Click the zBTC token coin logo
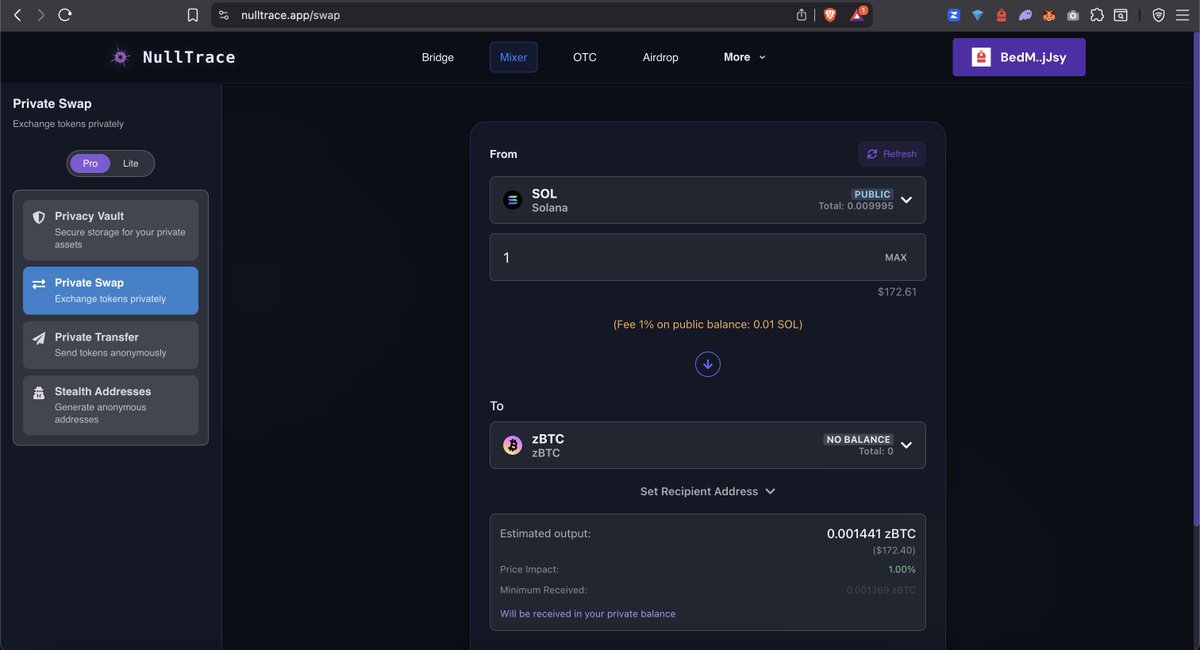The width and height of the screenshot is (1200, 650). tap(513, 445)
